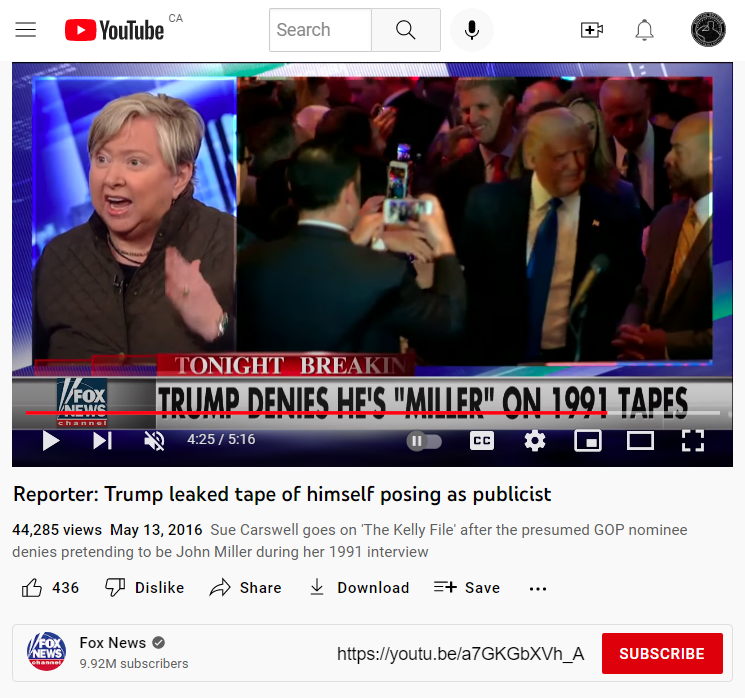The image size is (745, 698).
Task: Click the magnifier search button
Action: 406,30
